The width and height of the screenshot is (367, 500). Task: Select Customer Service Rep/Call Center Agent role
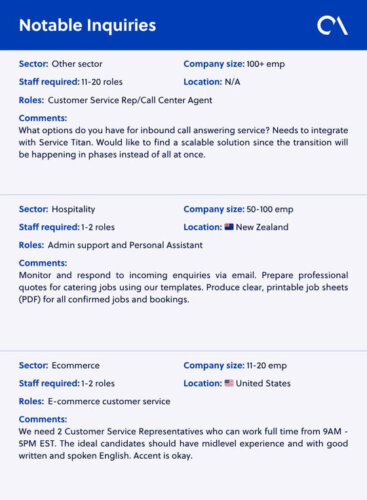130,100
